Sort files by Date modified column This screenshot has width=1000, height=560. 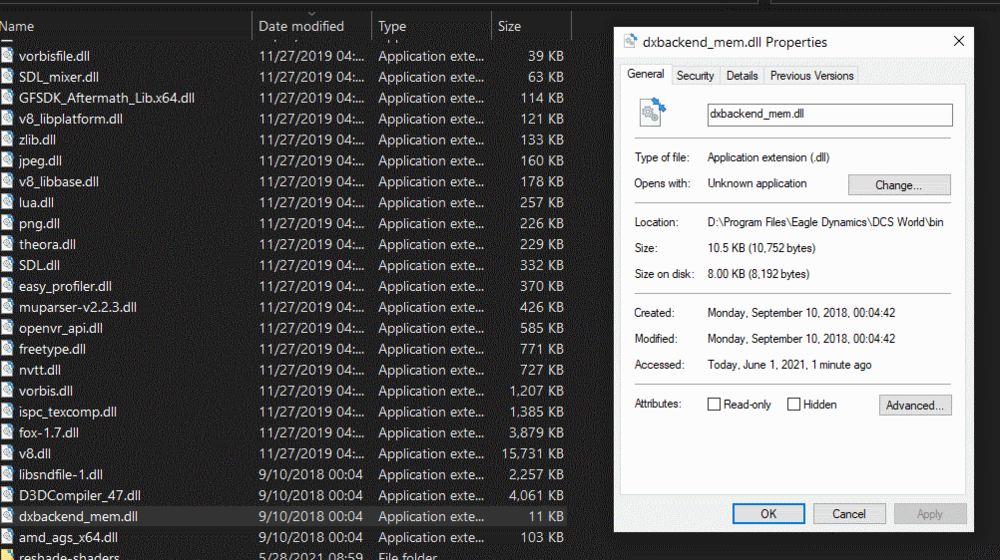click(301, 26)
